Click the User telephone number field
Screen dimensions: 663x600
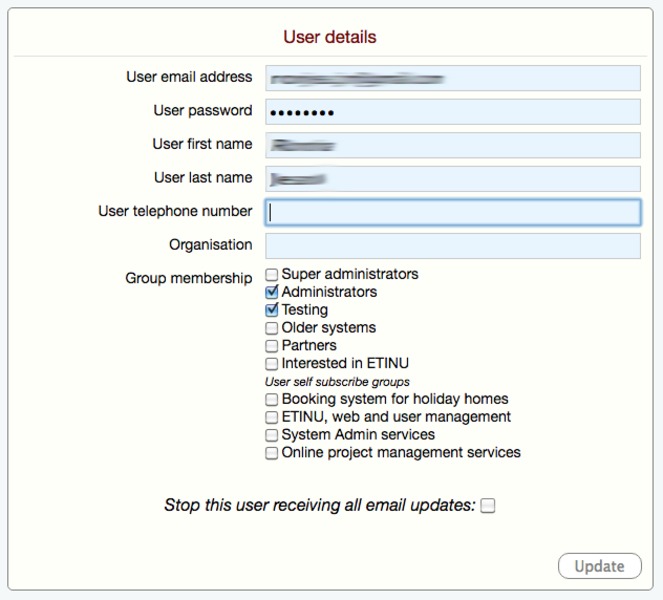[x=452, y=212]
